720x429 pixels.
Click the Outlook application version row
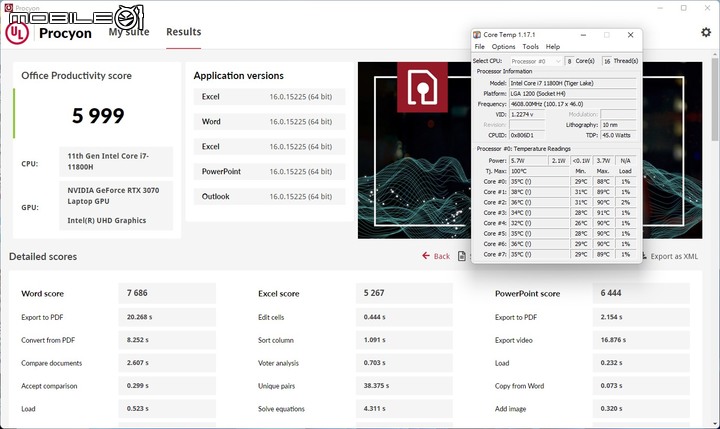point(270,196)
